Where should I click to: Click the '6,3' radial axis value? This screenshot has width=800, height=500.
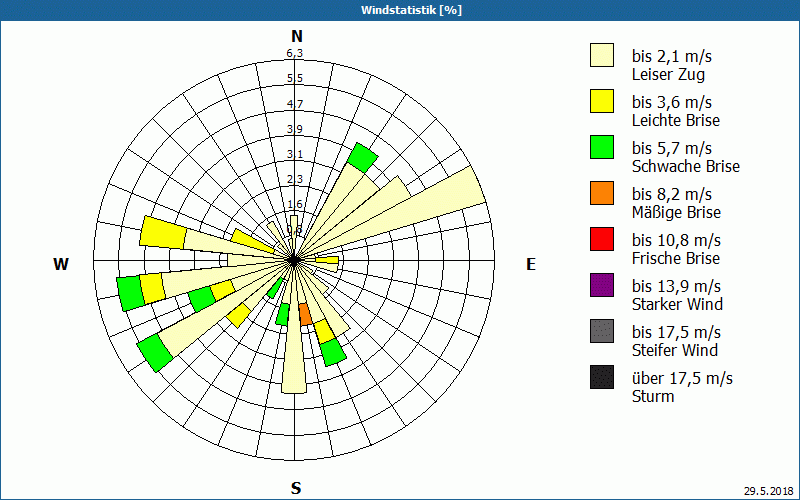tap(295, 54)
